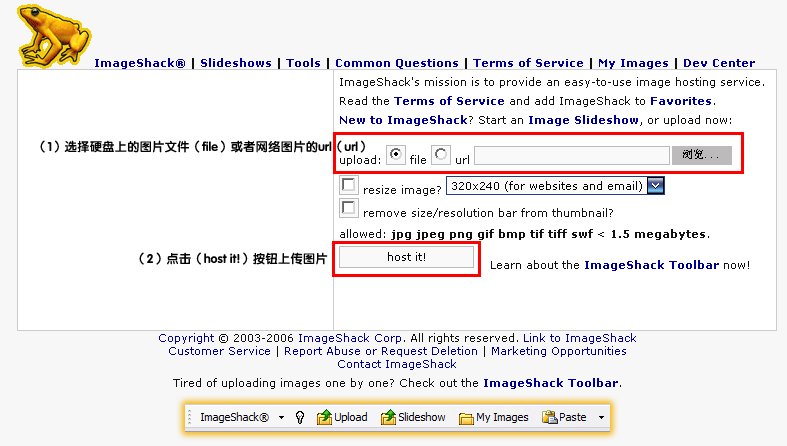Open the Slideshows nav link
787x446 pixels.
[x=236, y=63]
